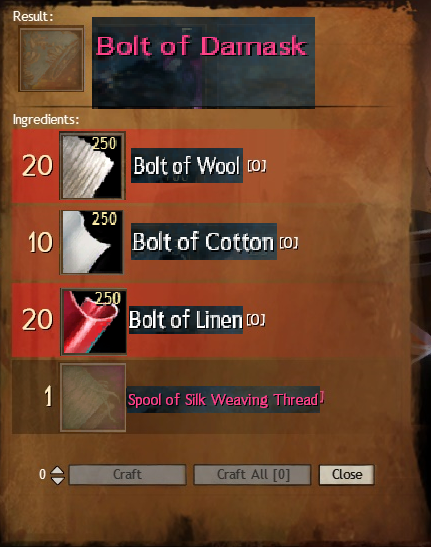Click the red Bolt of Linen icon
The image size is (432, 548).
click(x=93, y=322)
